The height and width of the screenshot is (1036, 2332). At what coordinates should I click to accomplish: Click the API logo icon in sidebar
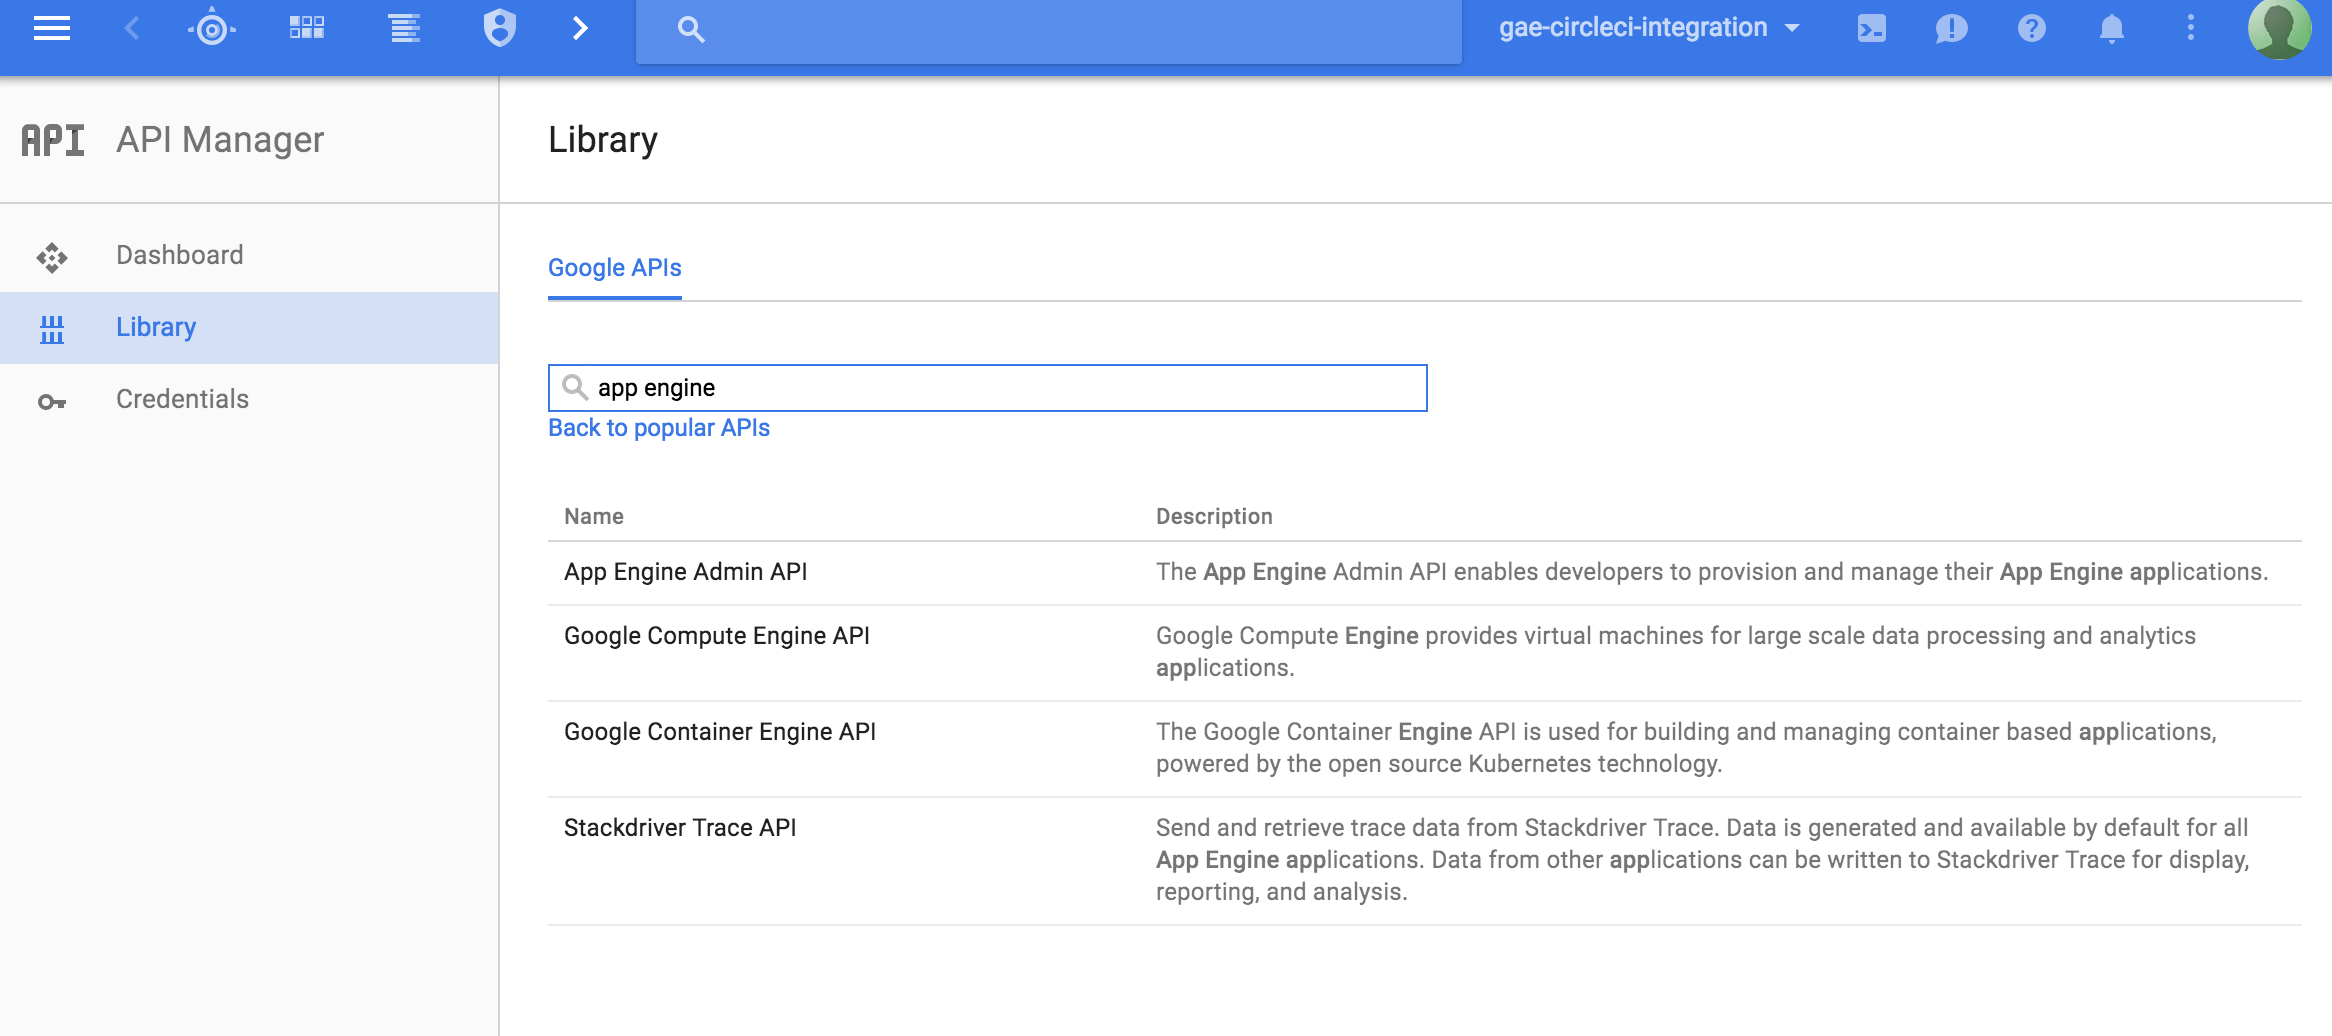coord(53,140)
